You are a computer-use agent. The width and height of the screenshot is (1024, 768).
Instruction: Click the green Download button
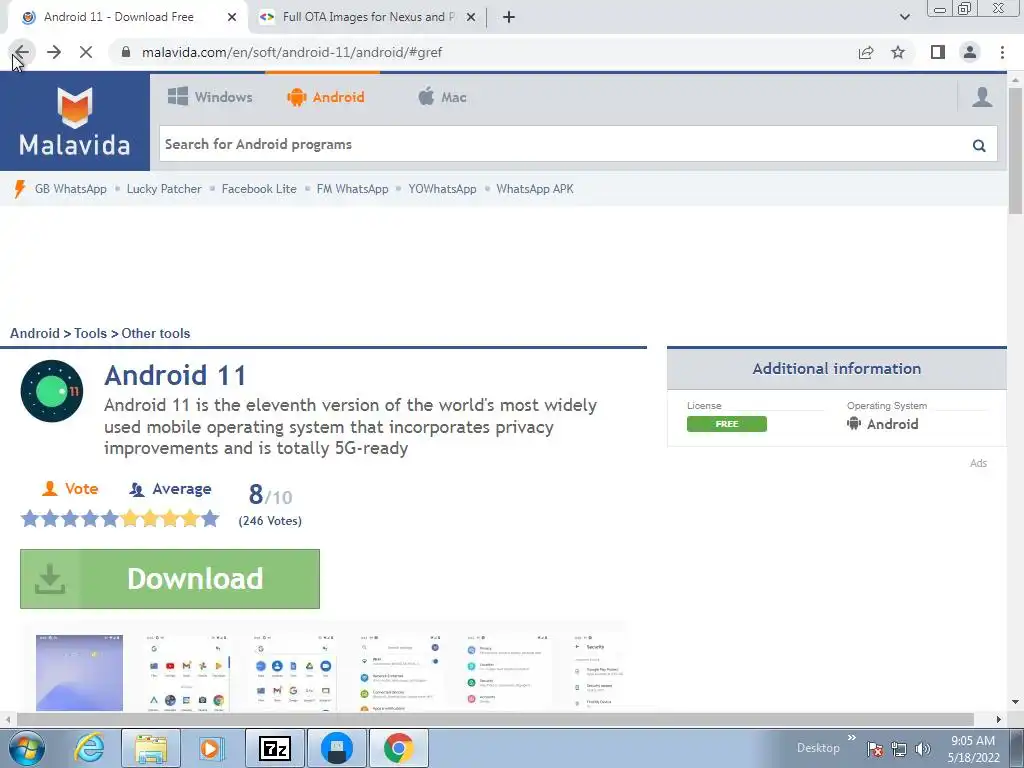tap(170, 579)
